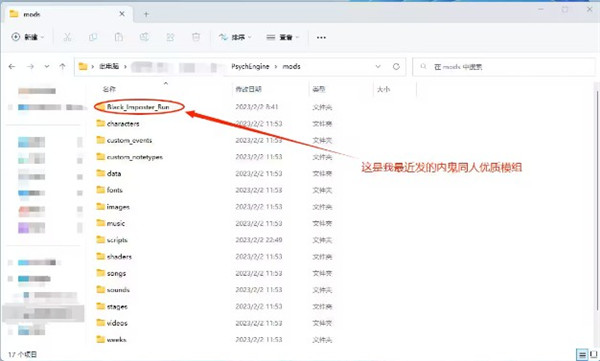Expand recent locations chevron
Viewport: 600px width, 361px height.
pos(47,67)
